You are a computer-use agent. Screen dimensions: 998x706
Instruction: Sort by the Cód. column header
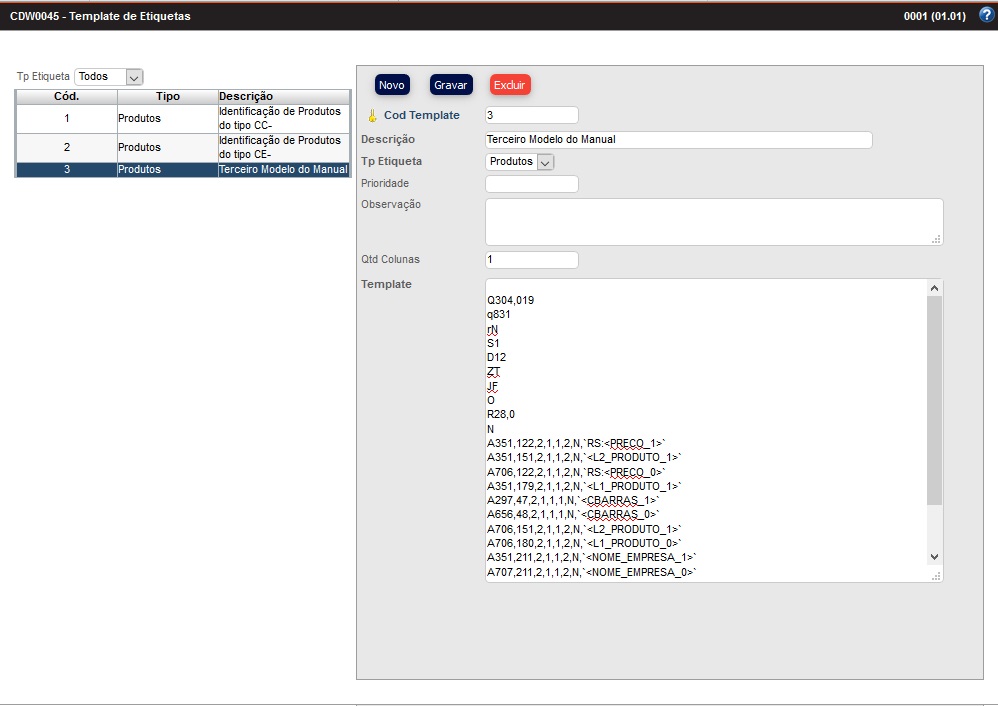[66, 97]
